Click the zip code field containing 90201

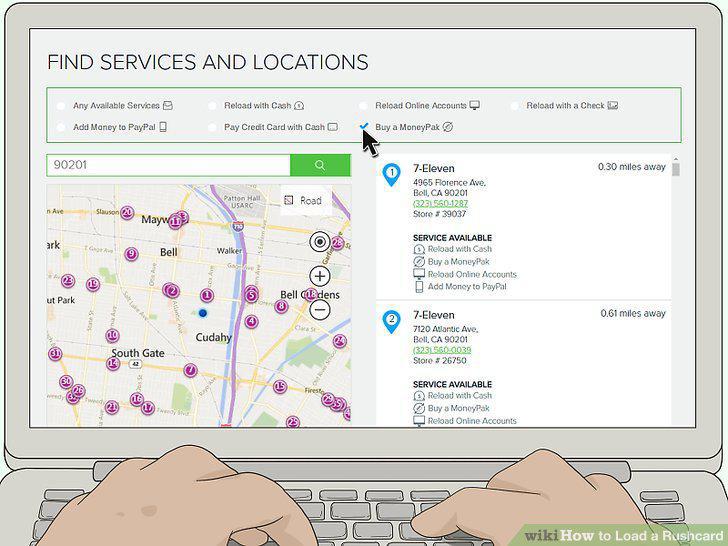point(169,165)
